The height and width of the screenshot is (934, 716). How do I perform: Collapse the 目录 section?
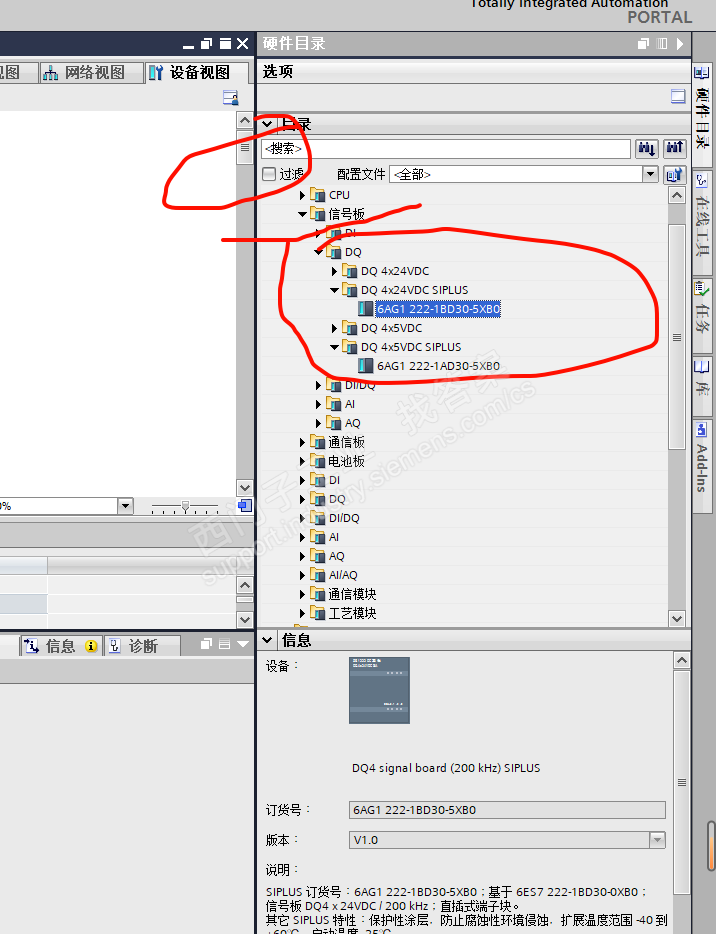pyautogui.click(x=267, y=124)
